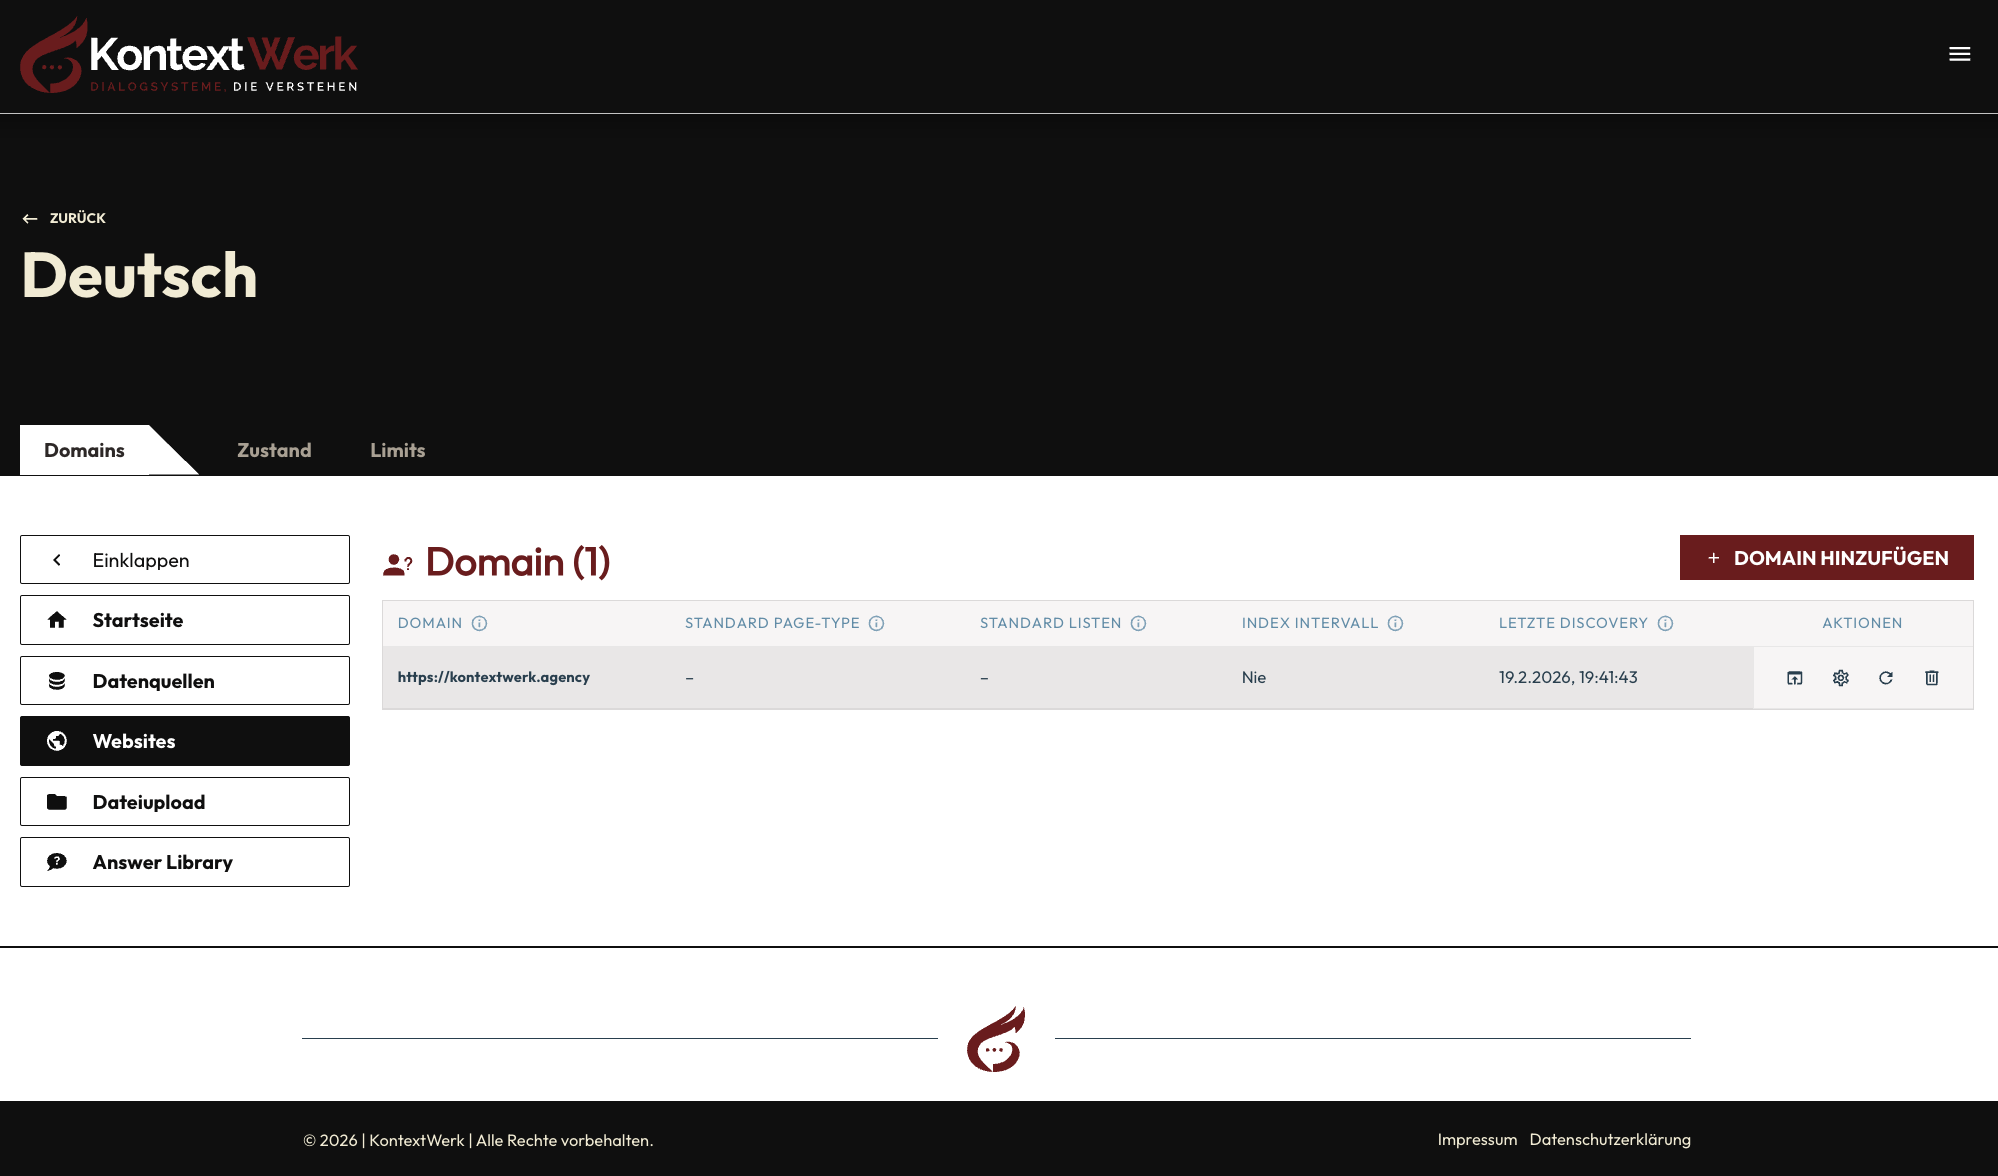This screenshot has height=1176, width=1998.
Task: Open the Limits tab
Action: click(397, 450)
